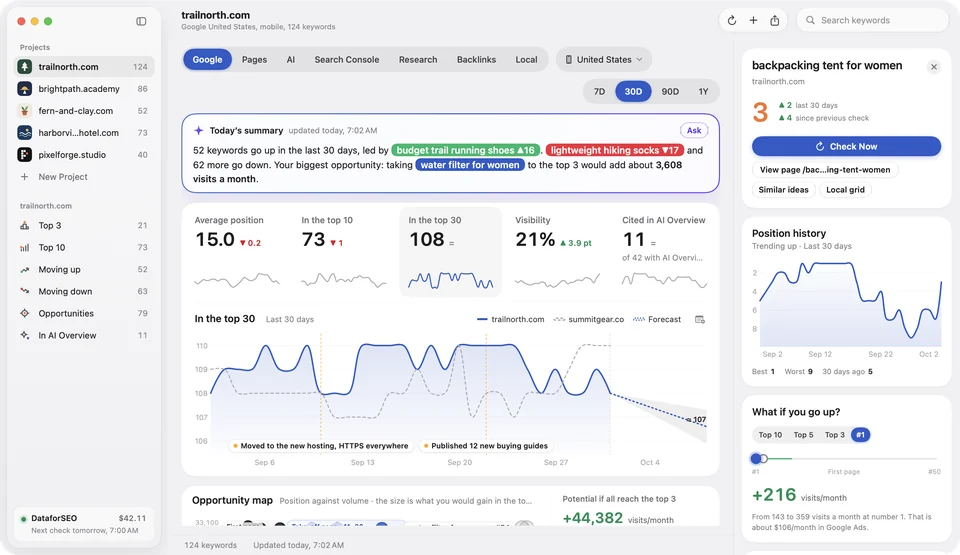Image resolution: width=960 pixels, height=555 pixels.
Task: Click the sparkle icon in Today's summary
Action: [198, 130]
